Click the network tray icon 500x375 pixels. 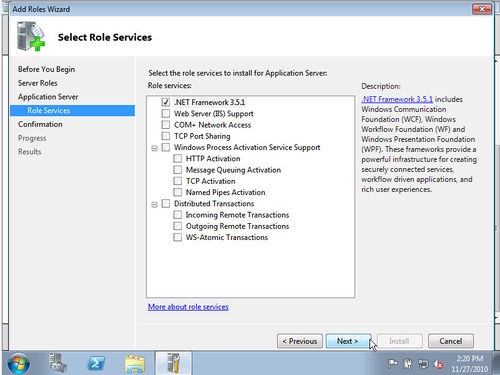click(423, 364)
